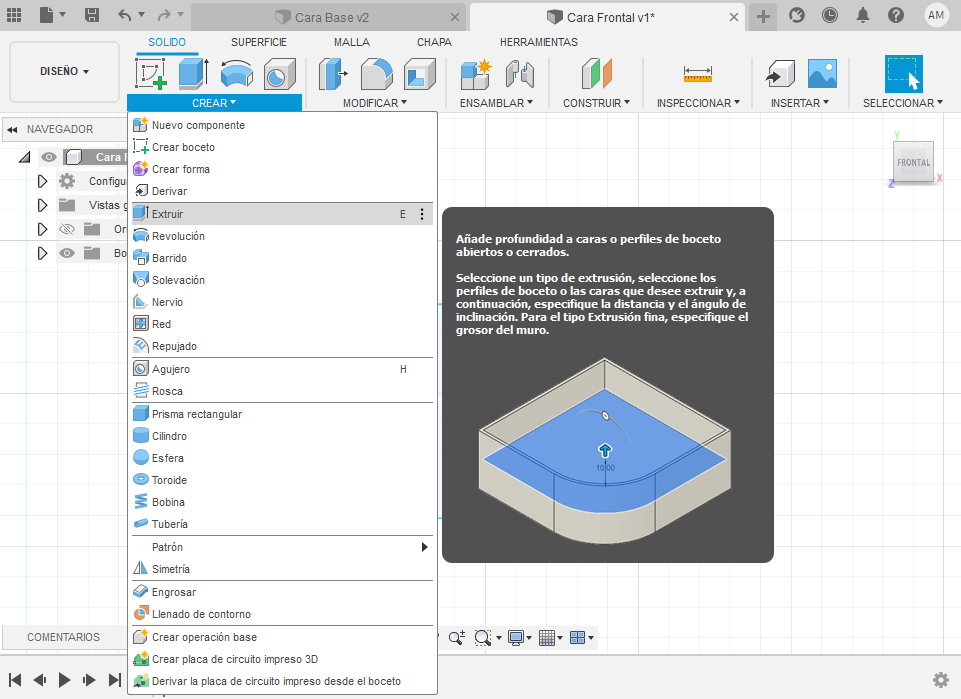961x699 pixels.
Task: Switch to the Cara Base v2 document tab
Action: coord(330,17)
